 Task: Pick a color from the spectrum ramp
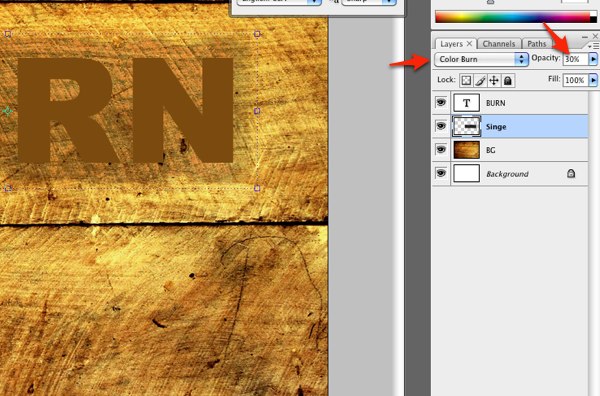[513, 17]
